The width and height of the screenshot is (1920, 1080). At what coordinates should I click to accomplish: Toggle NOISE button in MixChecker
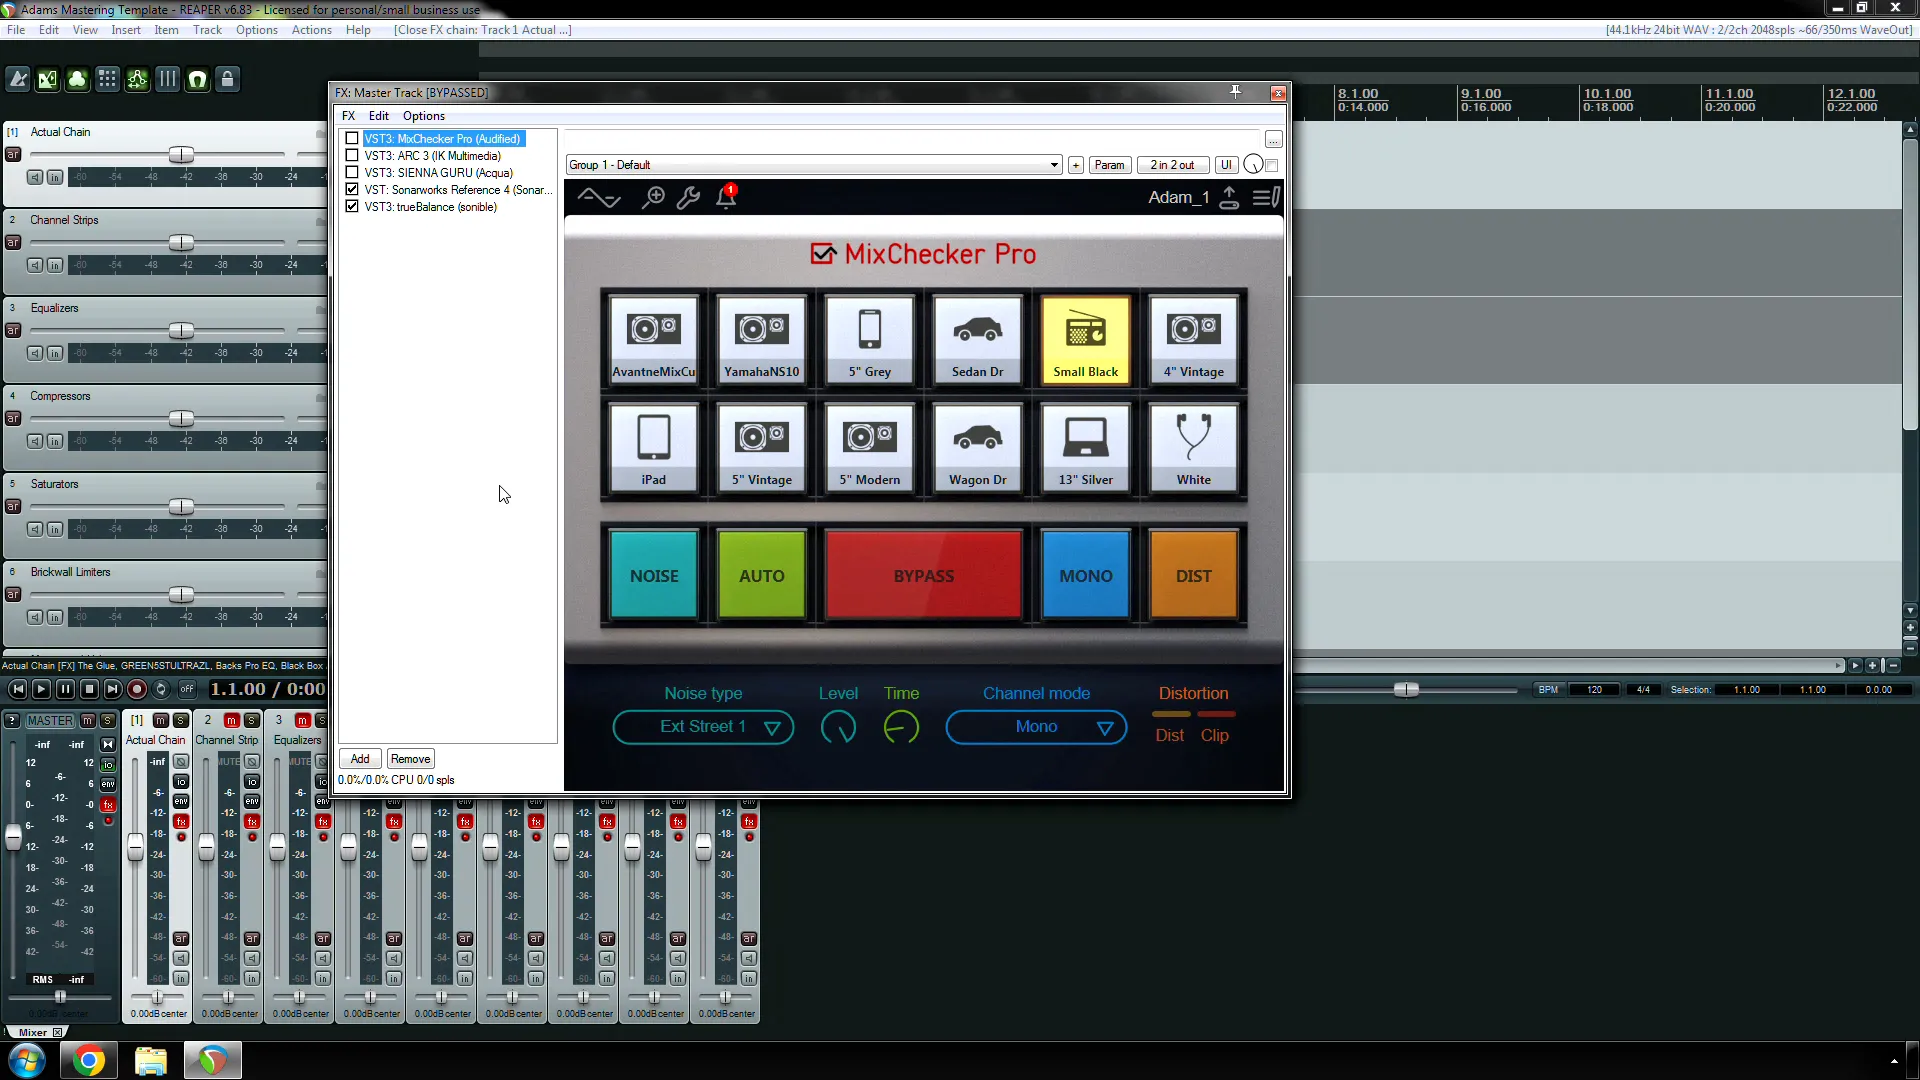click(654, 575)
